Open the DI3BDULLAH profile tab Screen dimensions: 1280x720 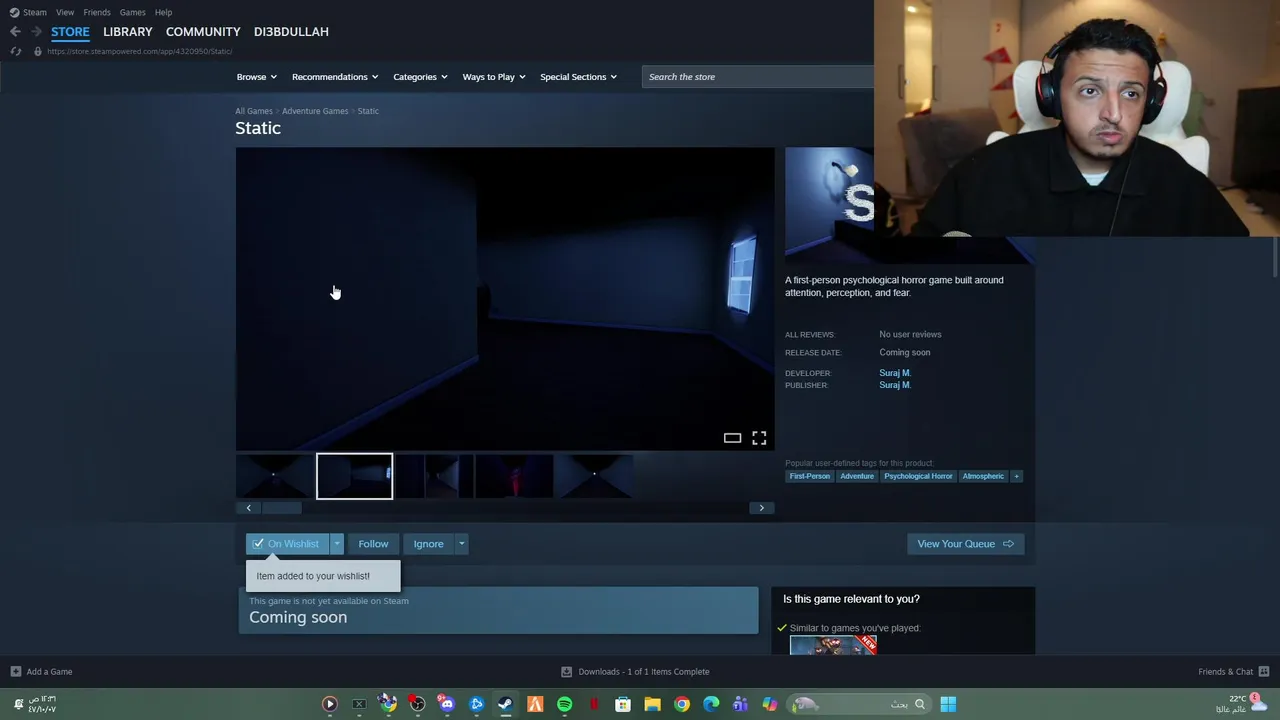tap(291, 31)
